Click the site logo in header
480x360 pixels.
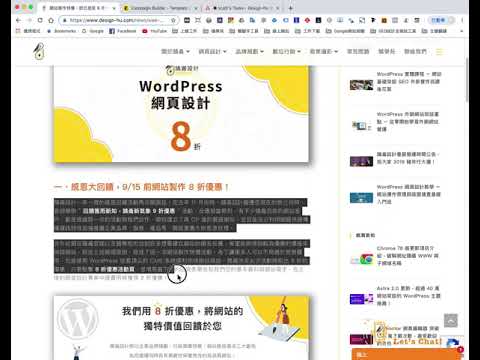[39, 51]
